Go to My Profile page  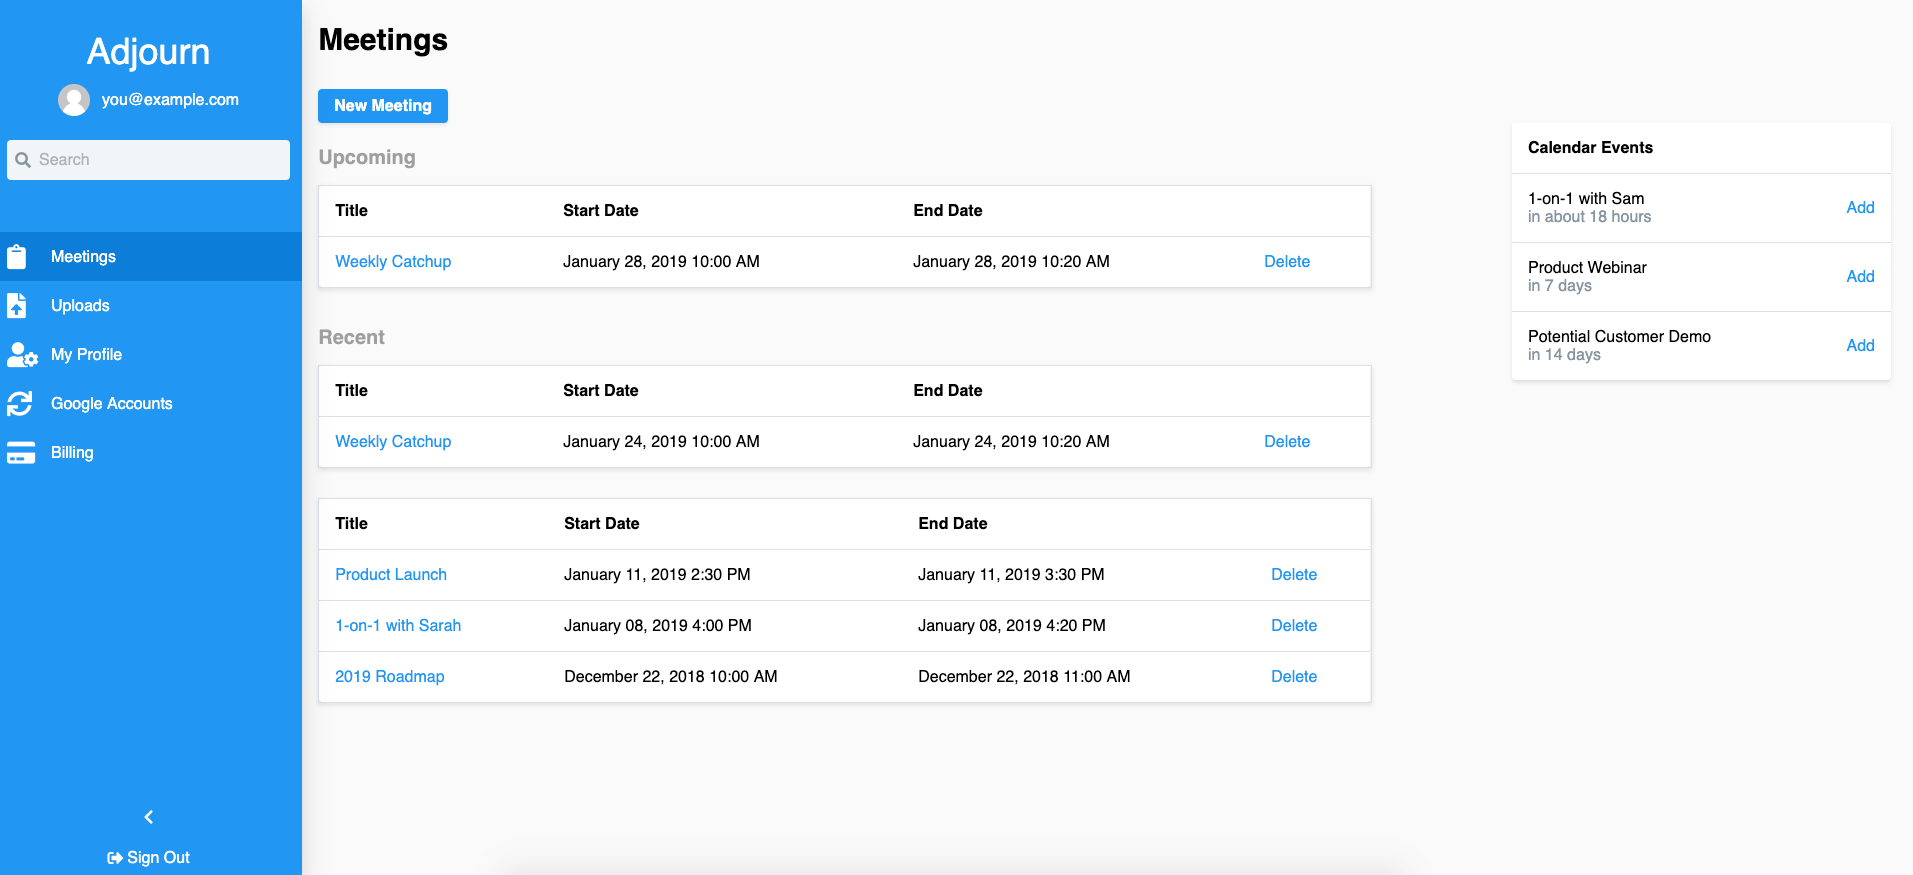[151, 355]
